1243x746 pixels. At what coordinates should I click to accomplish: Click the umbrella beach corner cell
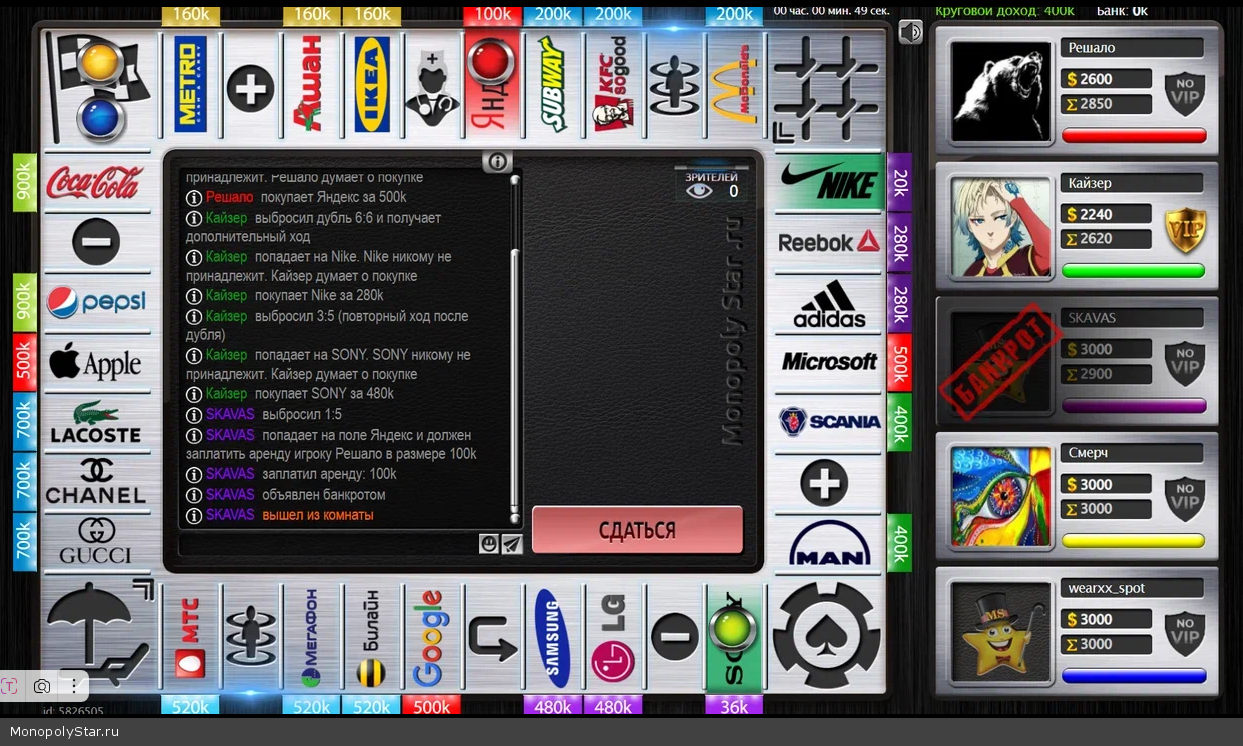pos(100,635)
